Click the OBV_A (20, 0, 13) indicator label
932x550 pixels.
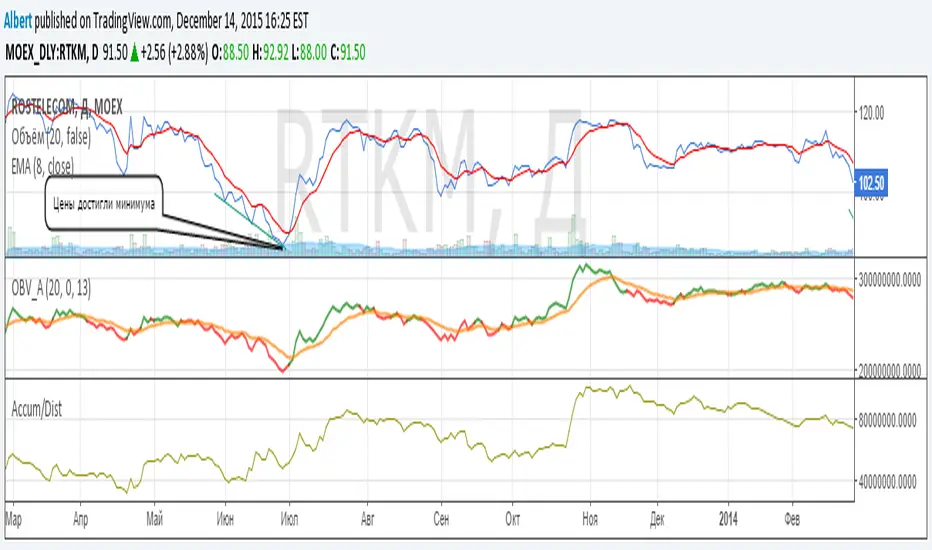click(x=51, y=289)
